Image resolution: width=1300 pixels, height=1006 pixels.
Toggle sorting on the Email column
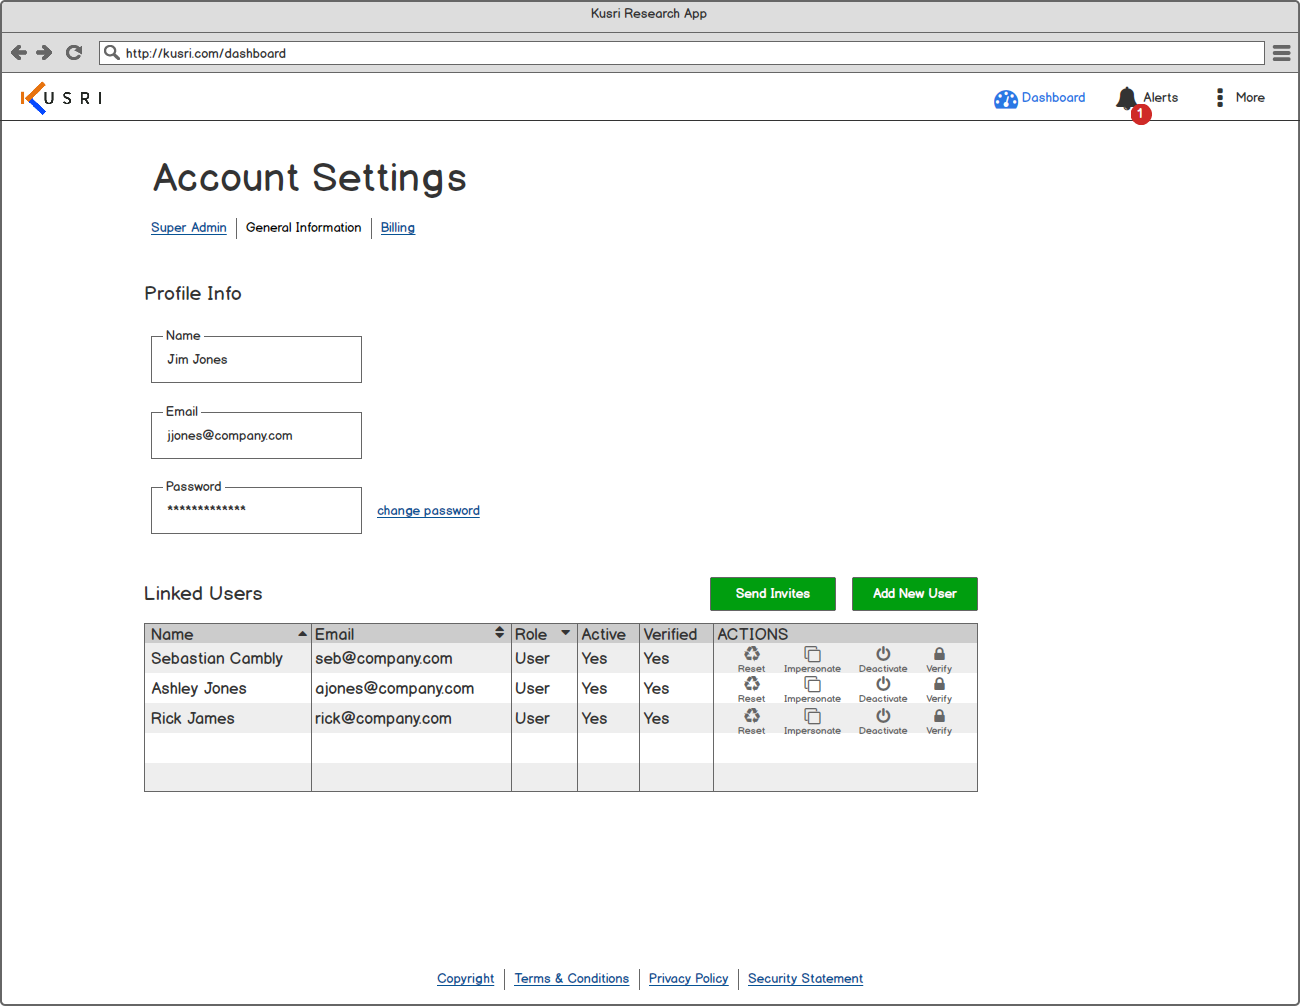click(499, 633)
